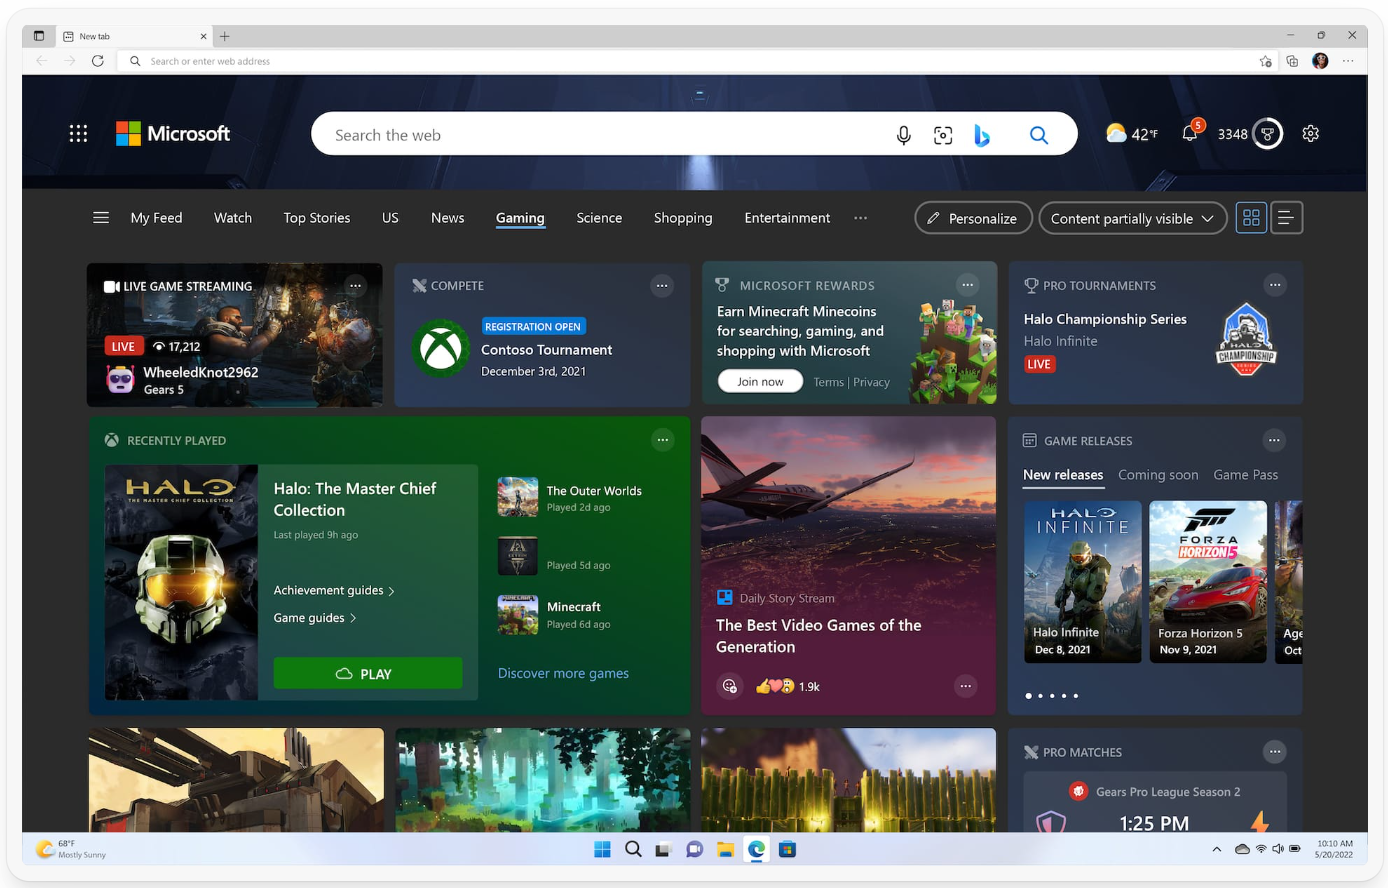Click the Personalize button
The height and width of the screenshot is (888, 1388).
tap(973, 218)
